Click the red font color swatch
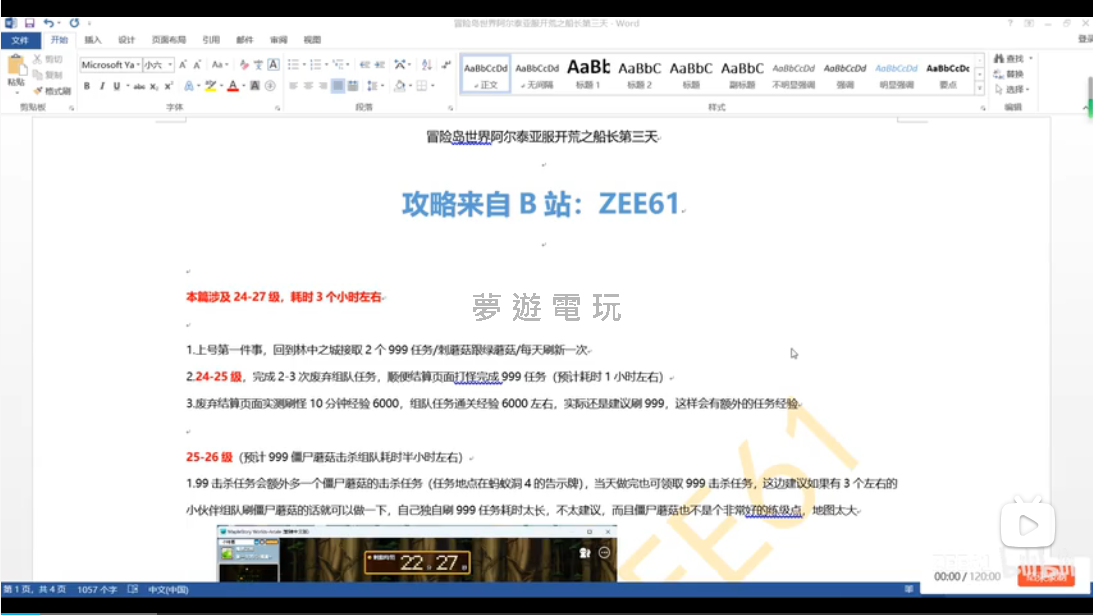 click(232, 86)
